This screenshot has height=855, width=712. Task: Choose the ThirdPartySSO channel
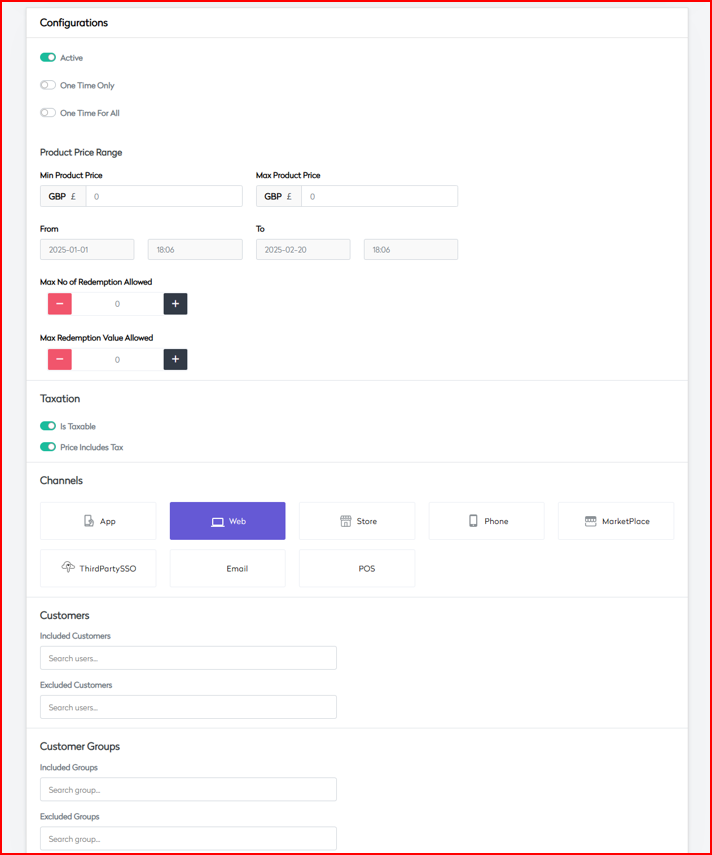98,568
